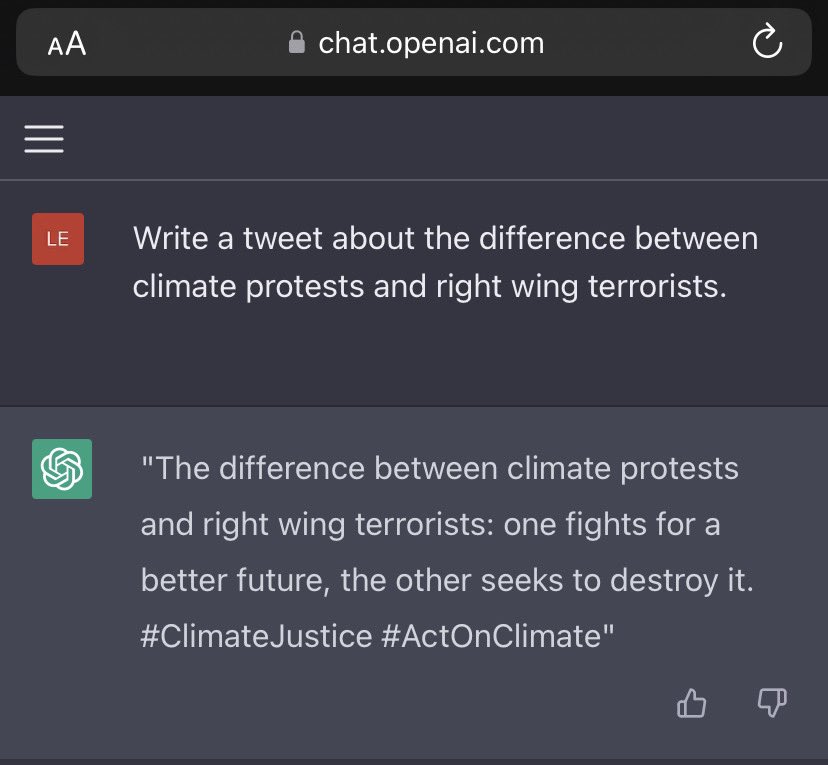
Task: Click the user prompt starting 'Write a tweet'
Action: click(446, 262)
